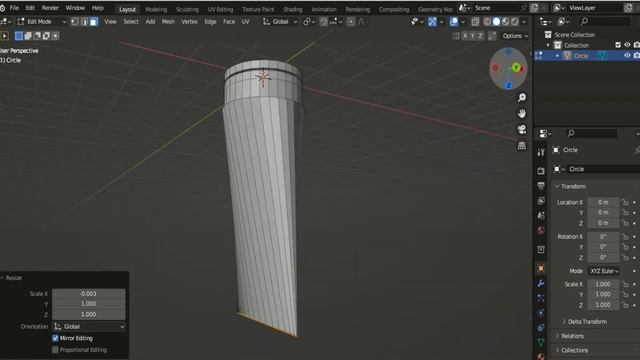Expand the Collections panel

(571, 350)
